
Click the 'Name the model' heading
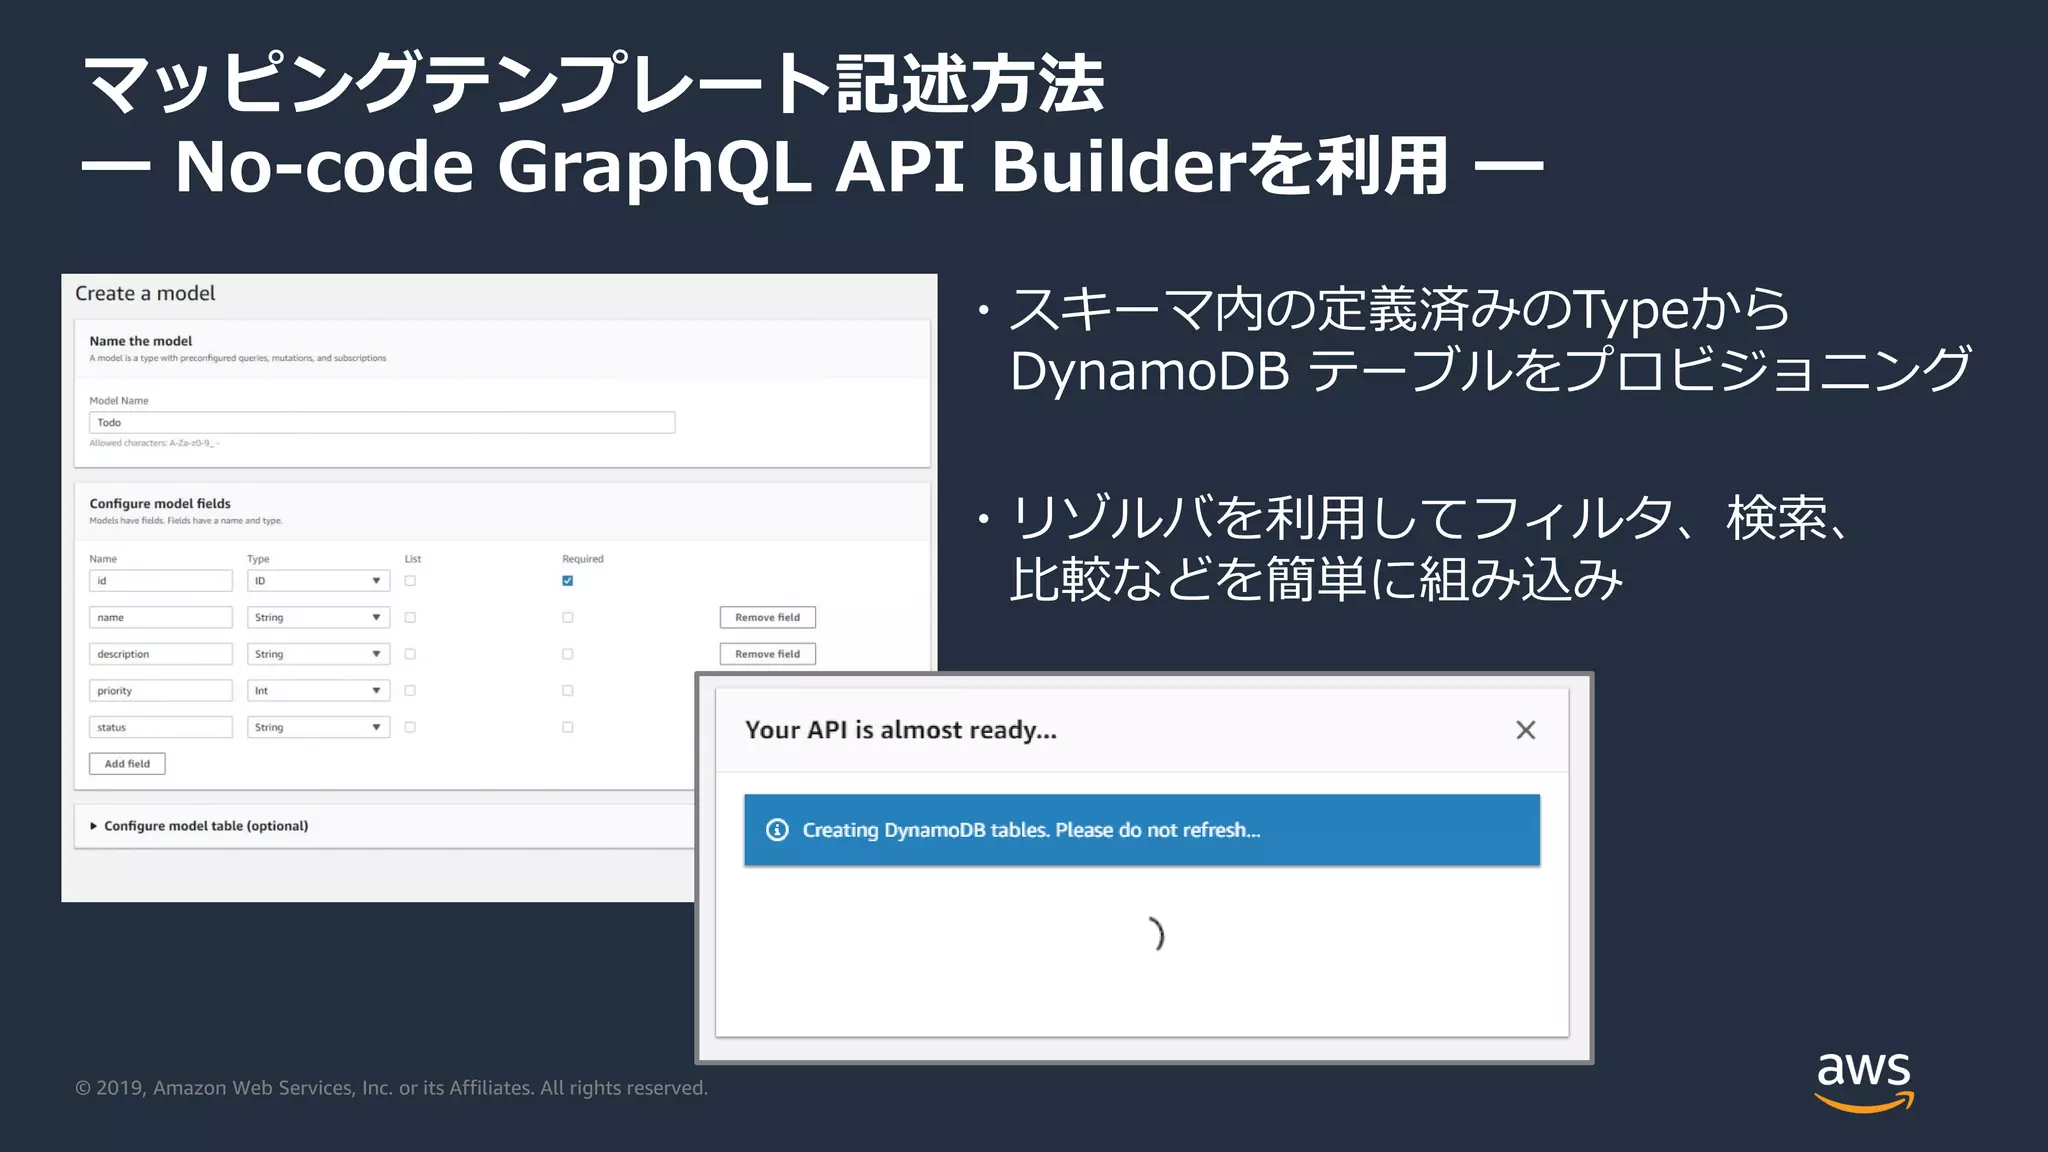tap(141, 341)
